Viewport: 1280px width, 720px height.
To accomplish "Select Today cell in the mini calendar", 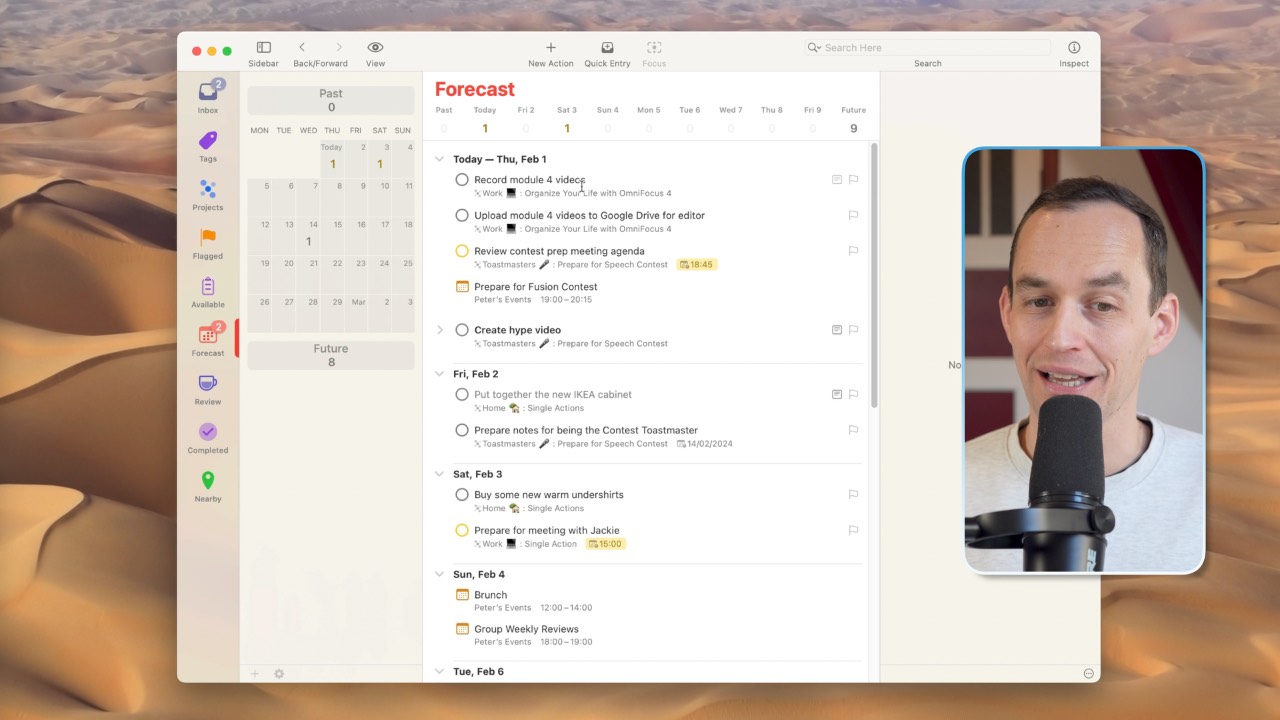I will [x=332, y=157].
